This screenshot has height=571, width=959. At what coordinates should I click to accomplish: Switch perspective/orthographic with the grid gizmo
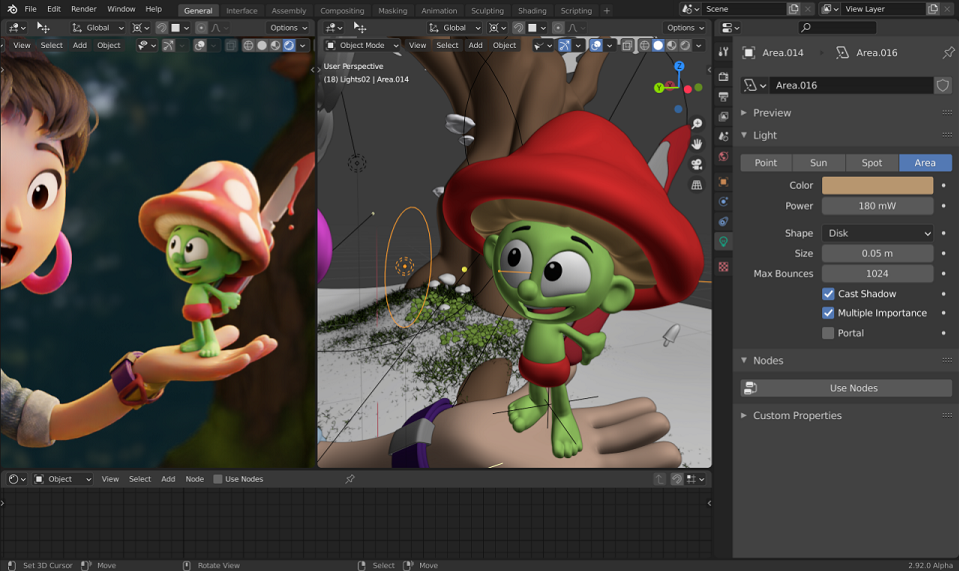click(697, 185)
